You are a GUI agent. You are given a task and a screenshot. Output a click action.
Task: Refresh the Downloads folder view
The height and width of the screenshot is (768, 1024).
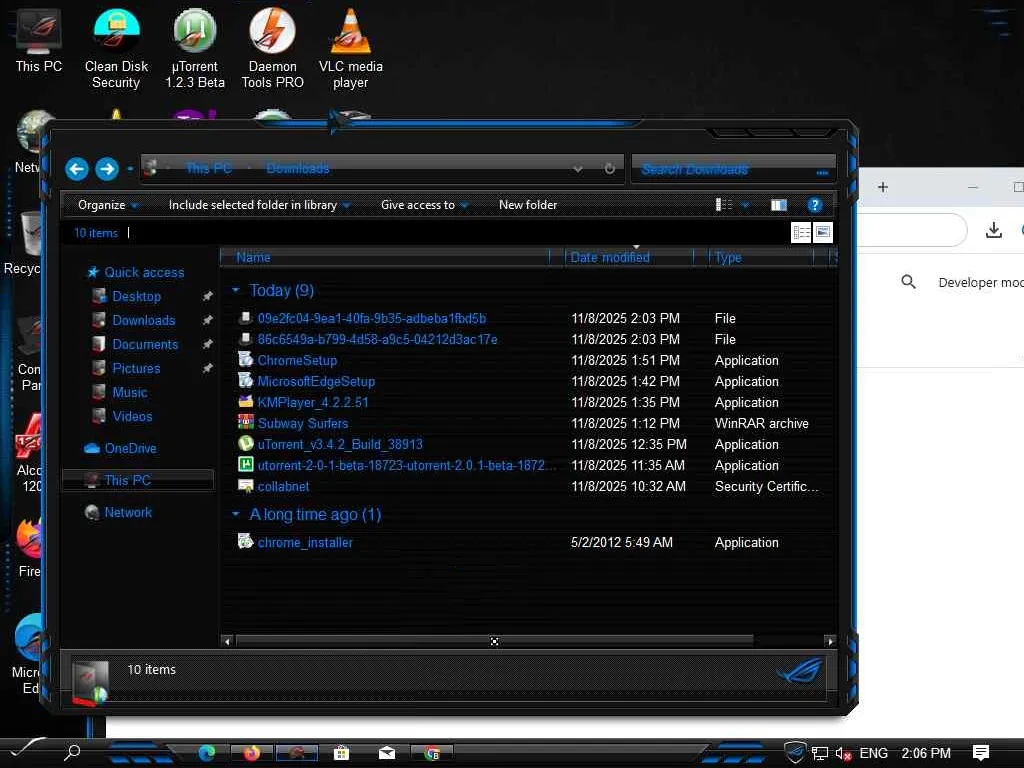pos(609,168)
